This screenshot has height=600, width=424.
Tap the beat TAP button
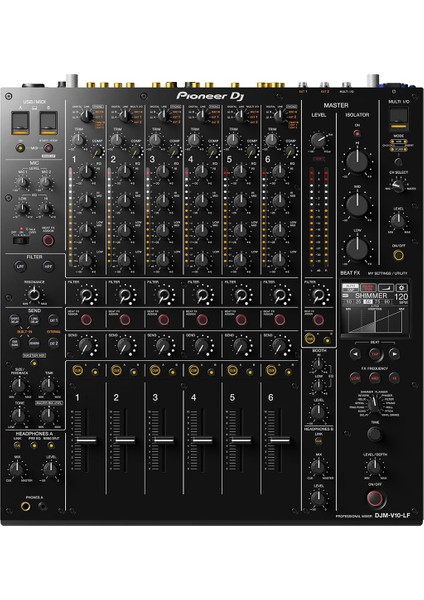coord(375,354)
